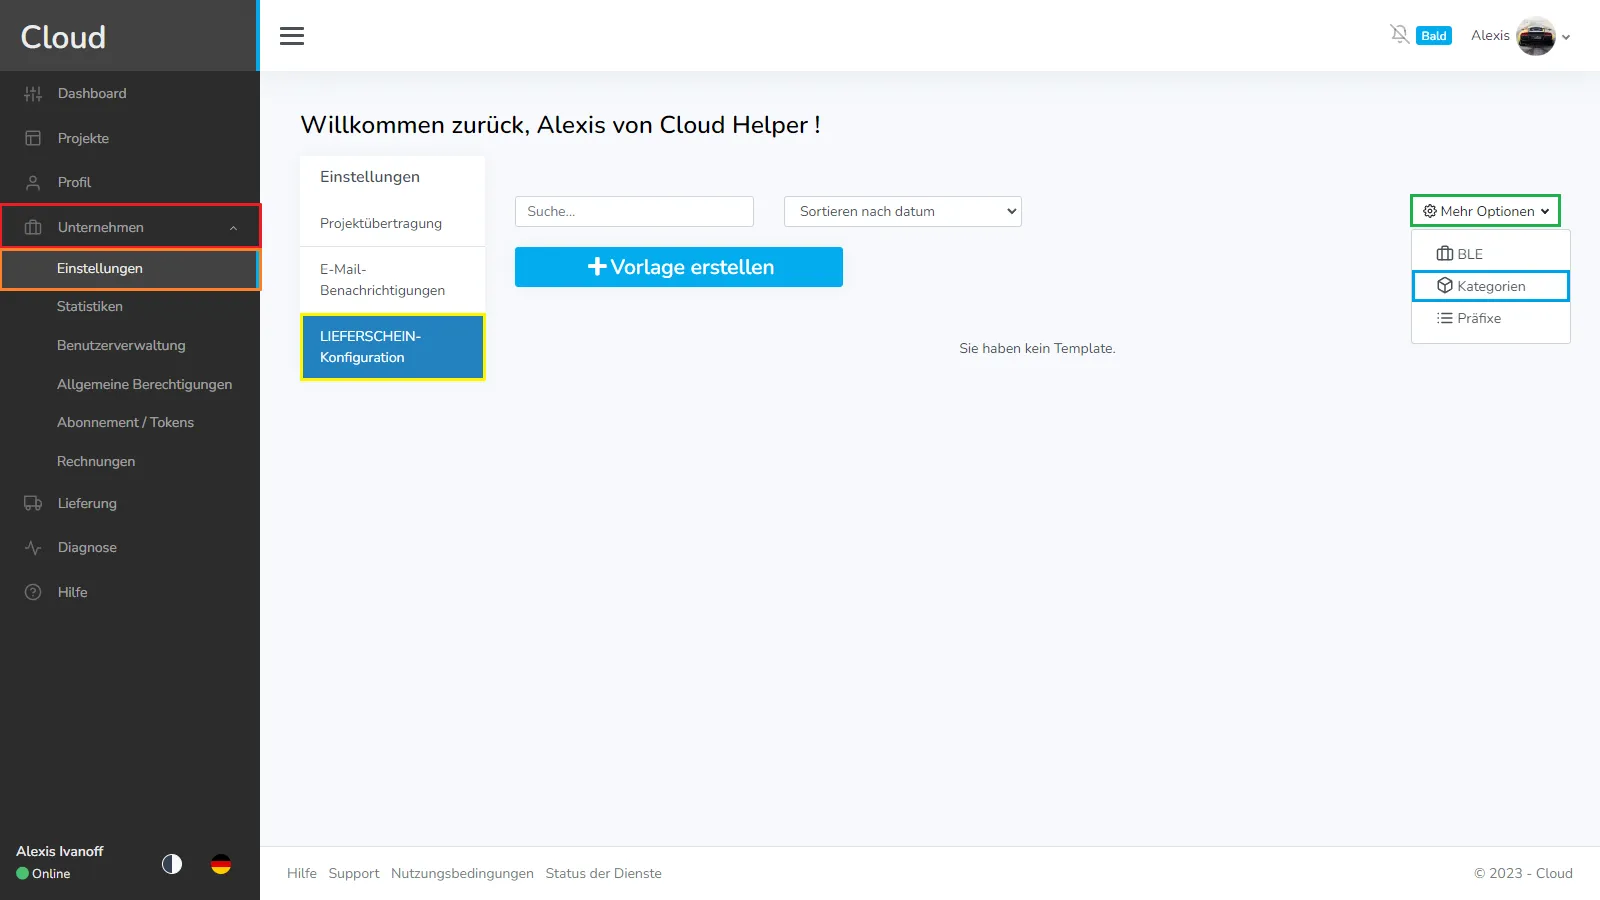Open Projekte in the sidebar
This screenshot has height=900, width=1600.
pyautogui.click(x=83, y=138)
